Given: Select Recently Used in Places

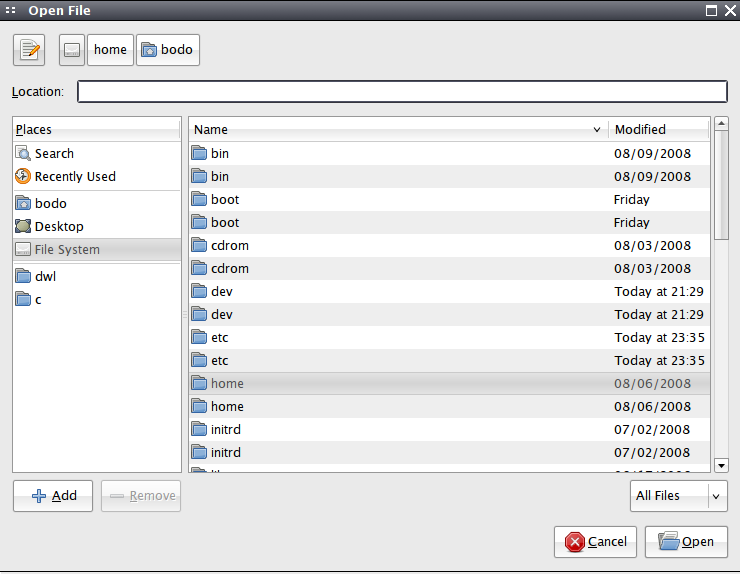Looking at the screenshot, I should point(75,177).
